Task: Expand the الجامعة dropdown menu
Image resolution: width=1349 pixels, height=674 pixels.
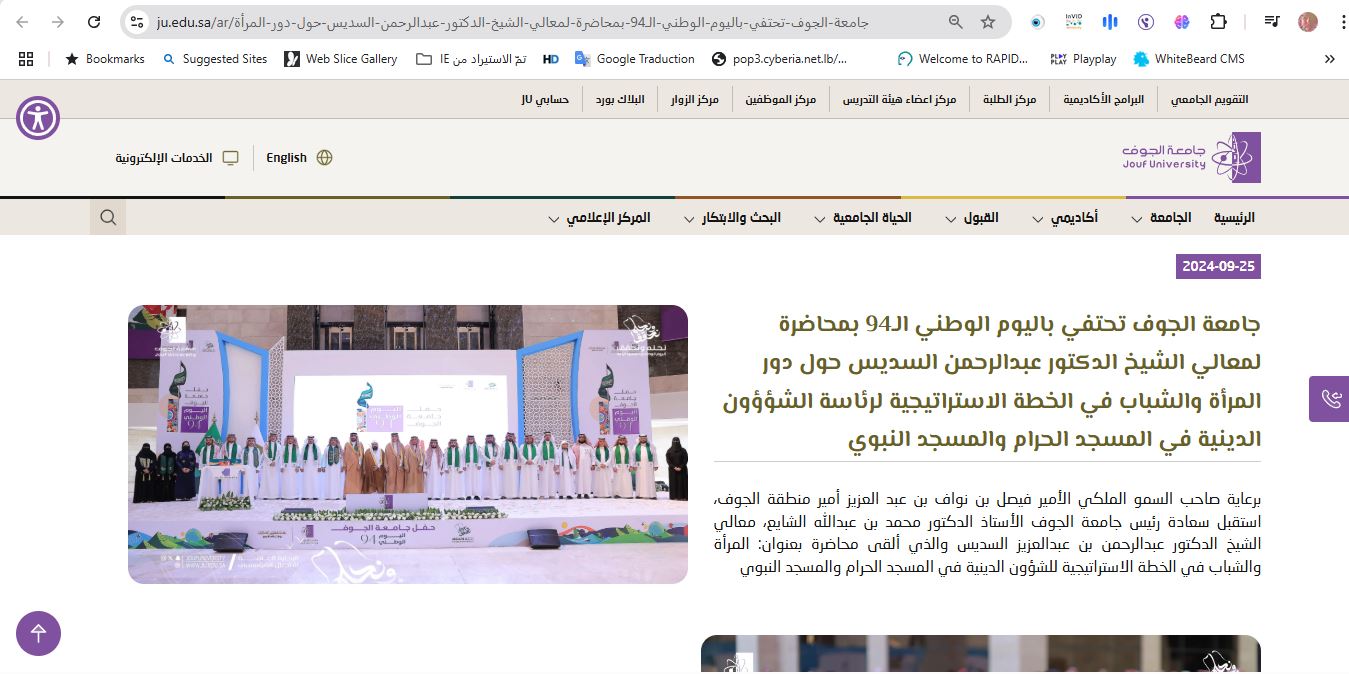Action: click(x=1160, y=218)
